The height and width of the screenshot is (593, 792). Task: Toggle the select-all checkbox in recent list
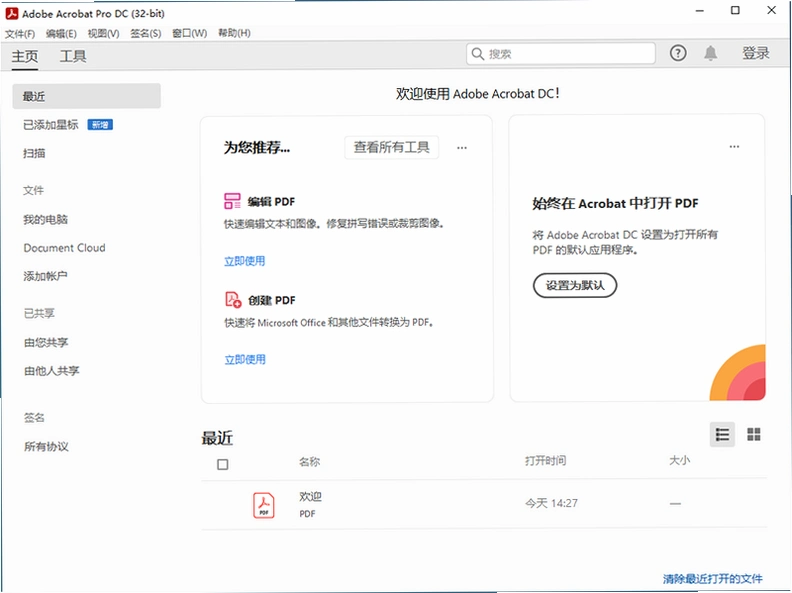222,464
